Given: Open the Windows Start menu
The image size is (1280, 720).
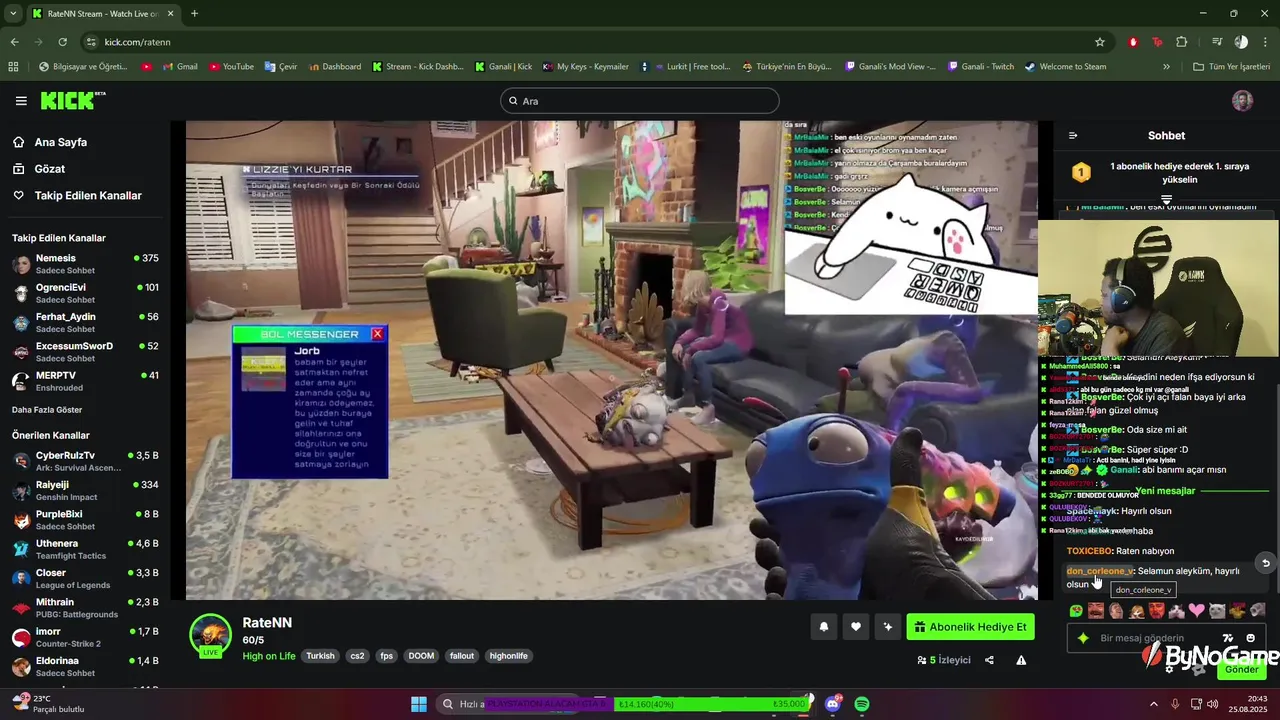Looking at the screenshot, I should point(419,704).
